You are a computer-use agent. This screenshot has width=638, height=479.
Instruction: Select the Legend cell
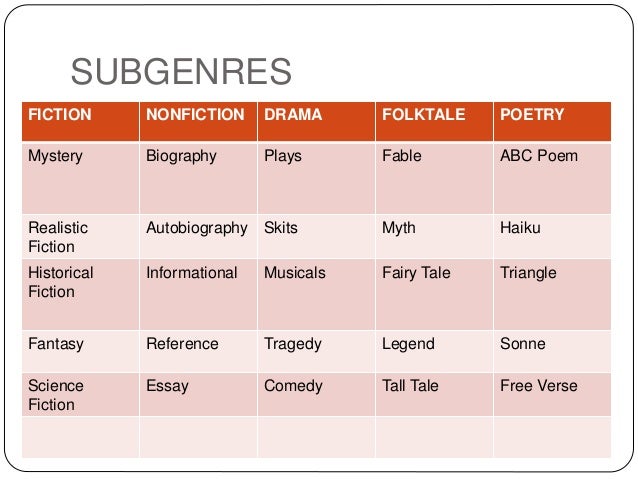[408, 344]
